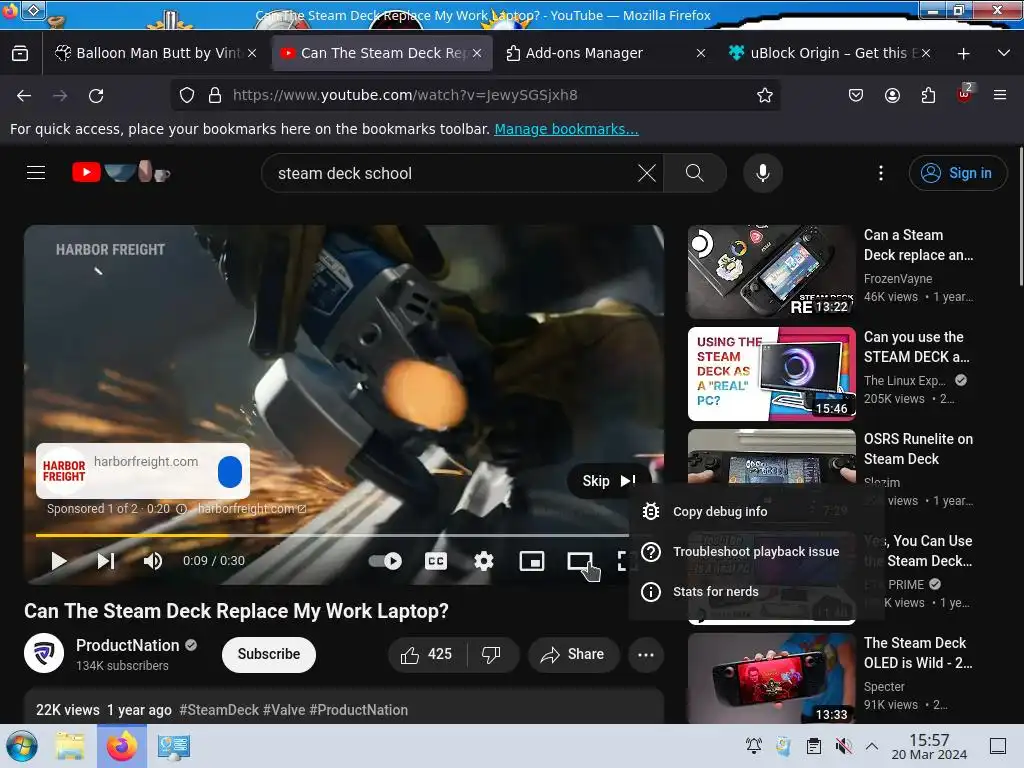Open 'Can a Steam Deck replace' thumbnail
This screenshot has height=768, width=1024.
[x=771, y=272]
